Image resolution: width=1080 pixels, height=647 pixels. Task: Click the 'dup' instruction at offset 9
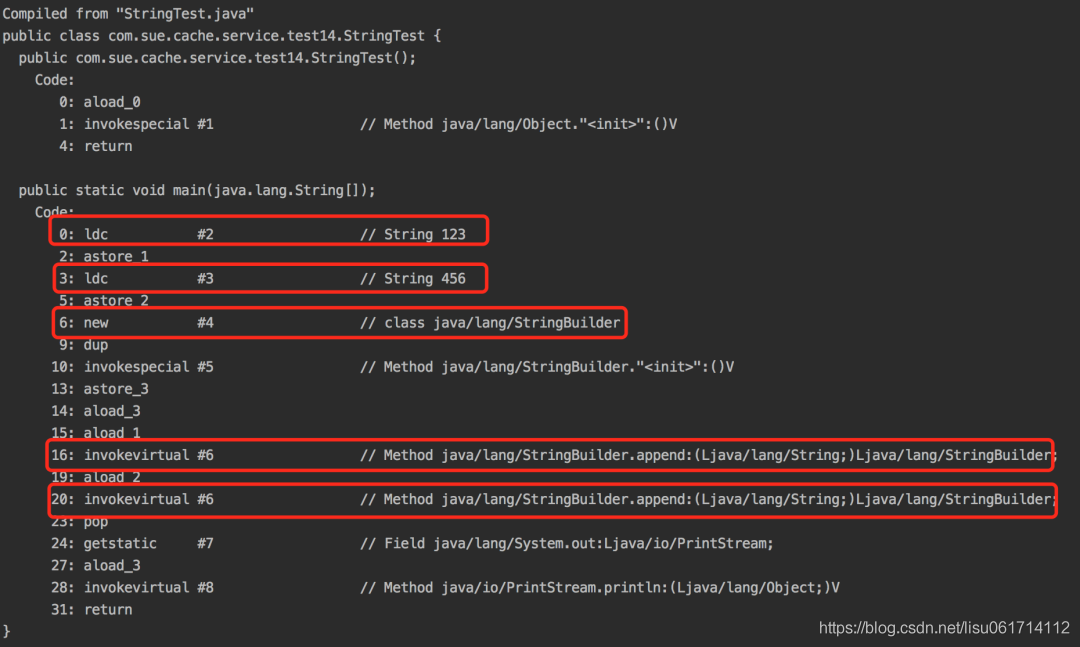(x=83, y=345)
